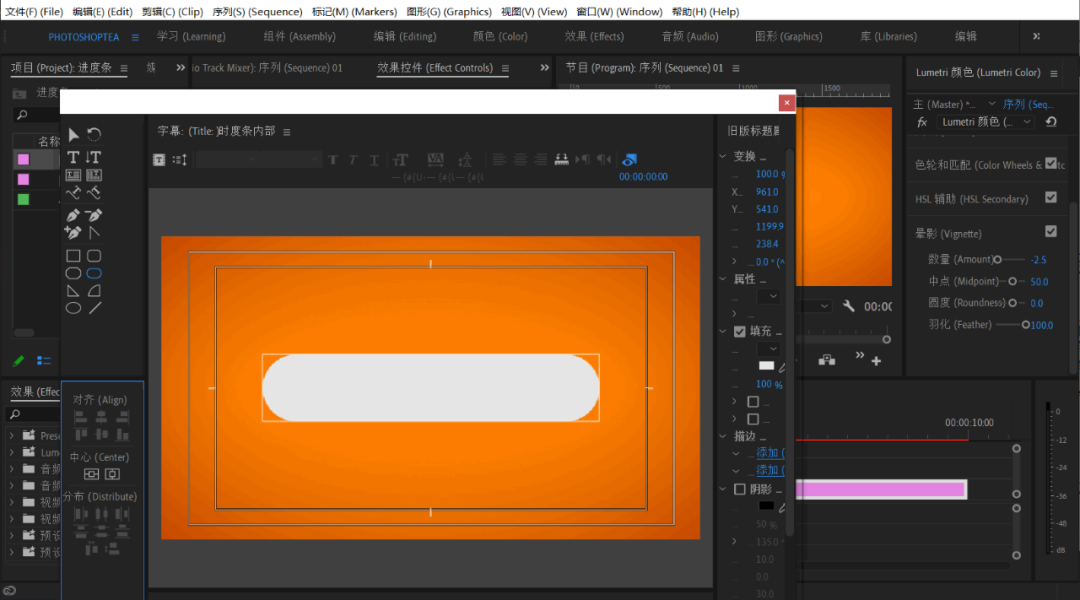1080x600 pixels.
Task: Switch to the 效果 (Effects) workspace tab
Action: 594,36
